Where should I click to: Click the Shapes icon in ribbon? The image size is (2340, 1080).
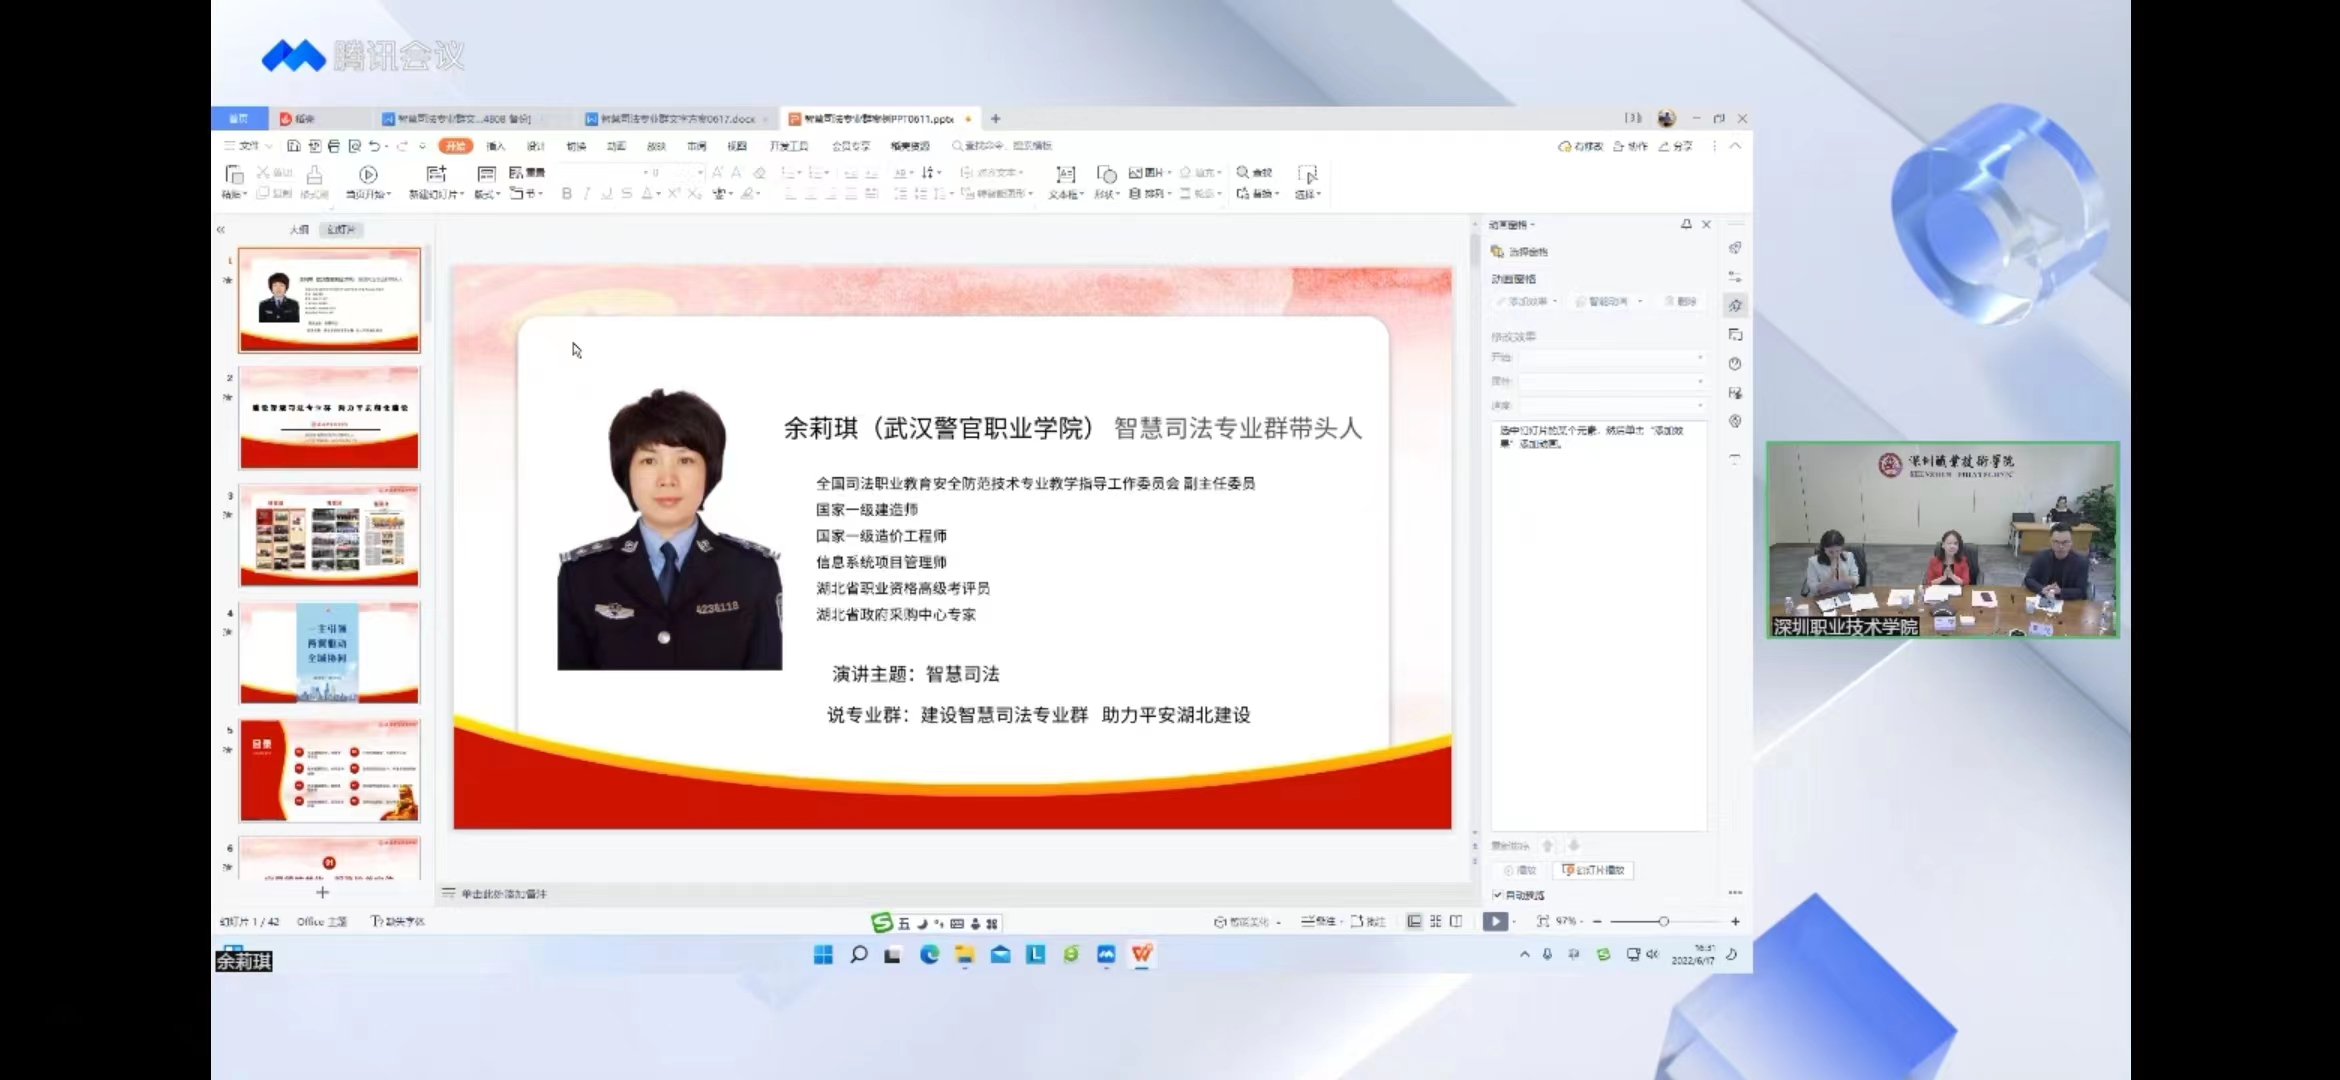tap(1106, 175)
